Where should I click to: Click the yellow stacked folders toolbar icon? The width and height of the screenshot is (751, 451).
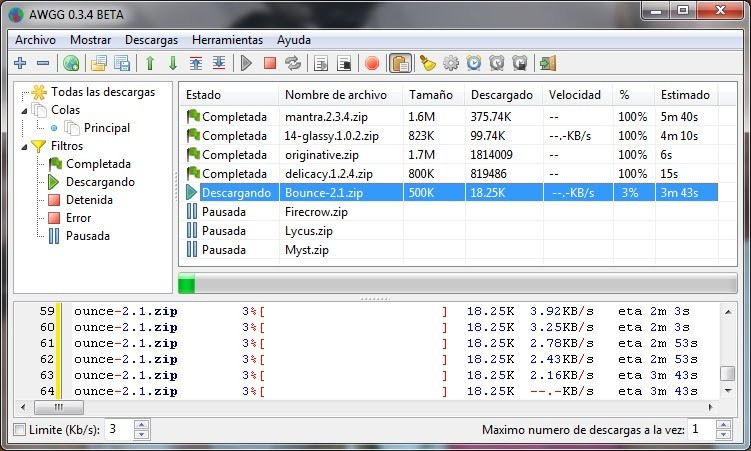point(99,63)
